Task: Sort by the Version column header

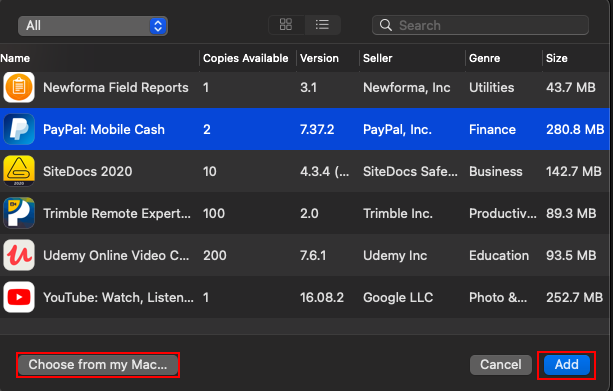Action: coord(319,58)
